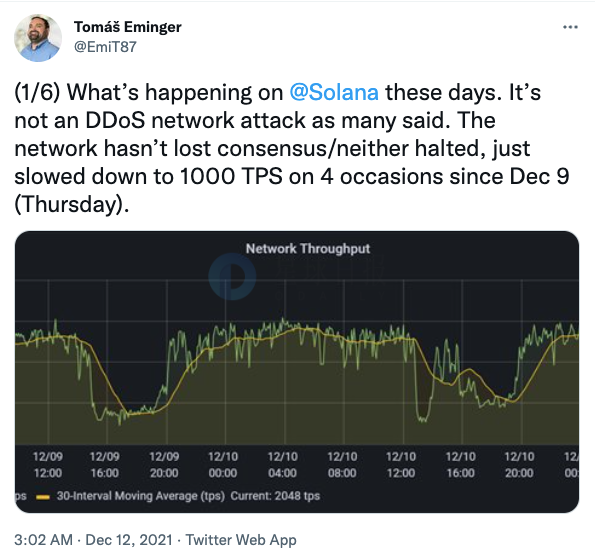Click the Current: 2048 tps readout
The width and height of the screenshot is (595, 553).
tap(275, 496)
